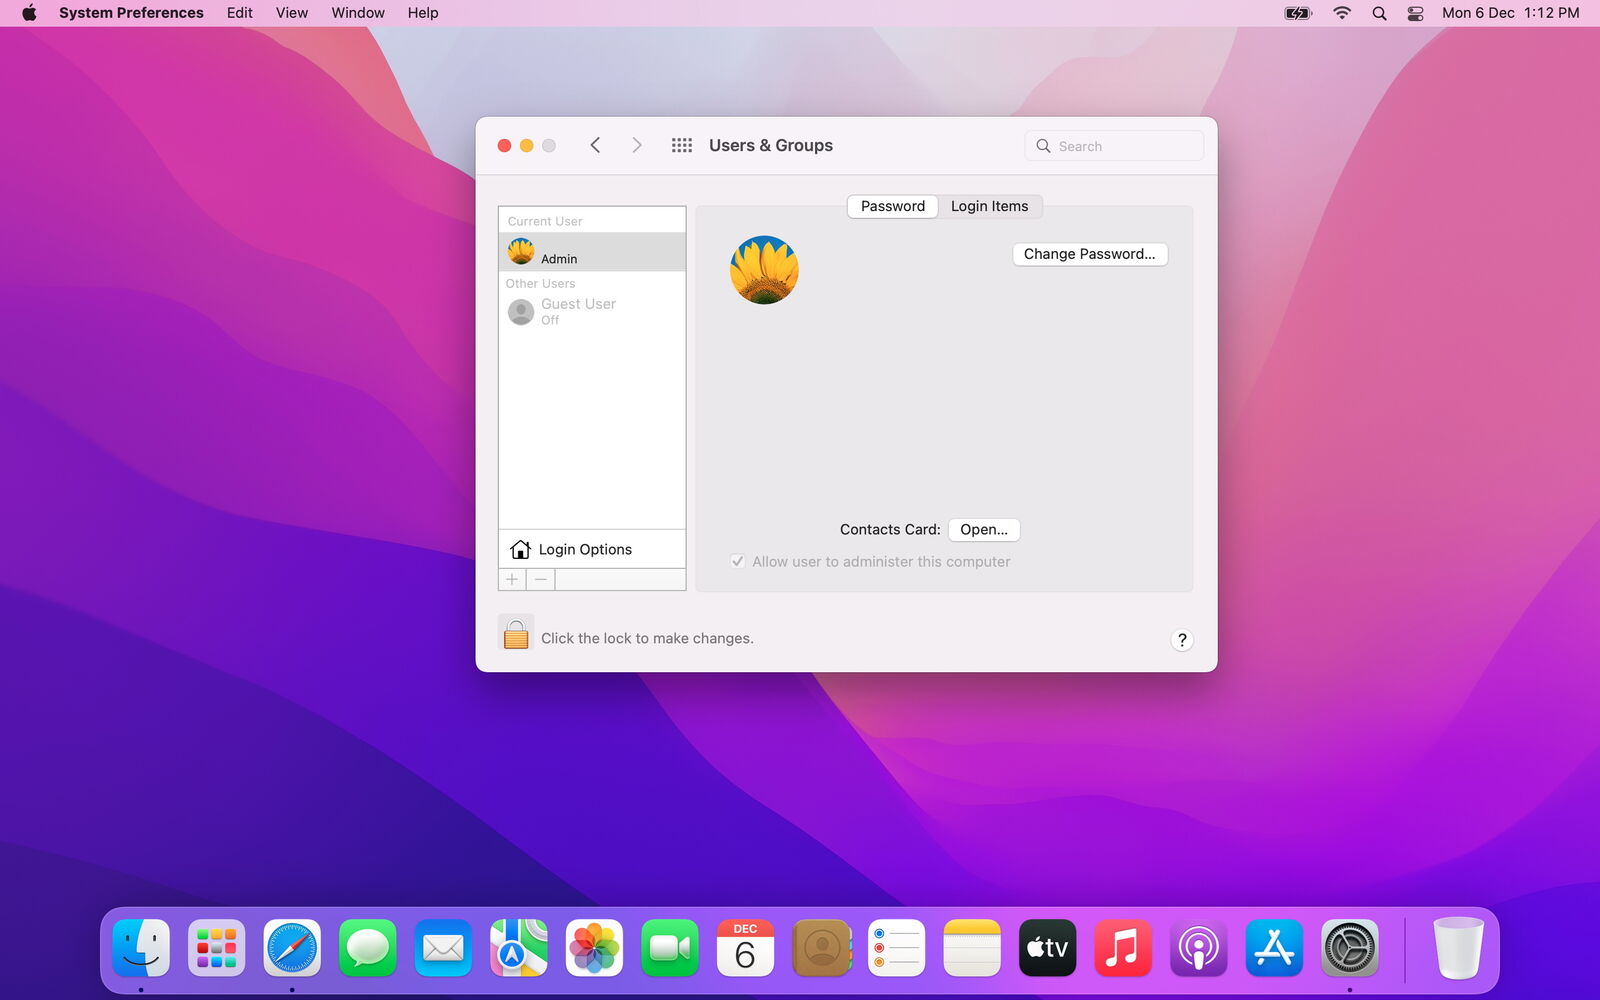
Task: Open the Trash from the Dock
Action: tap(1458, 948)
